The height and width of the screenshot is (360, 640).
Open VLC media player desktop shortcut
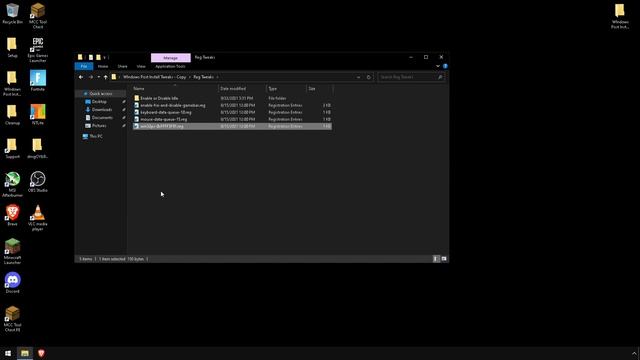(x=38, y=218)
